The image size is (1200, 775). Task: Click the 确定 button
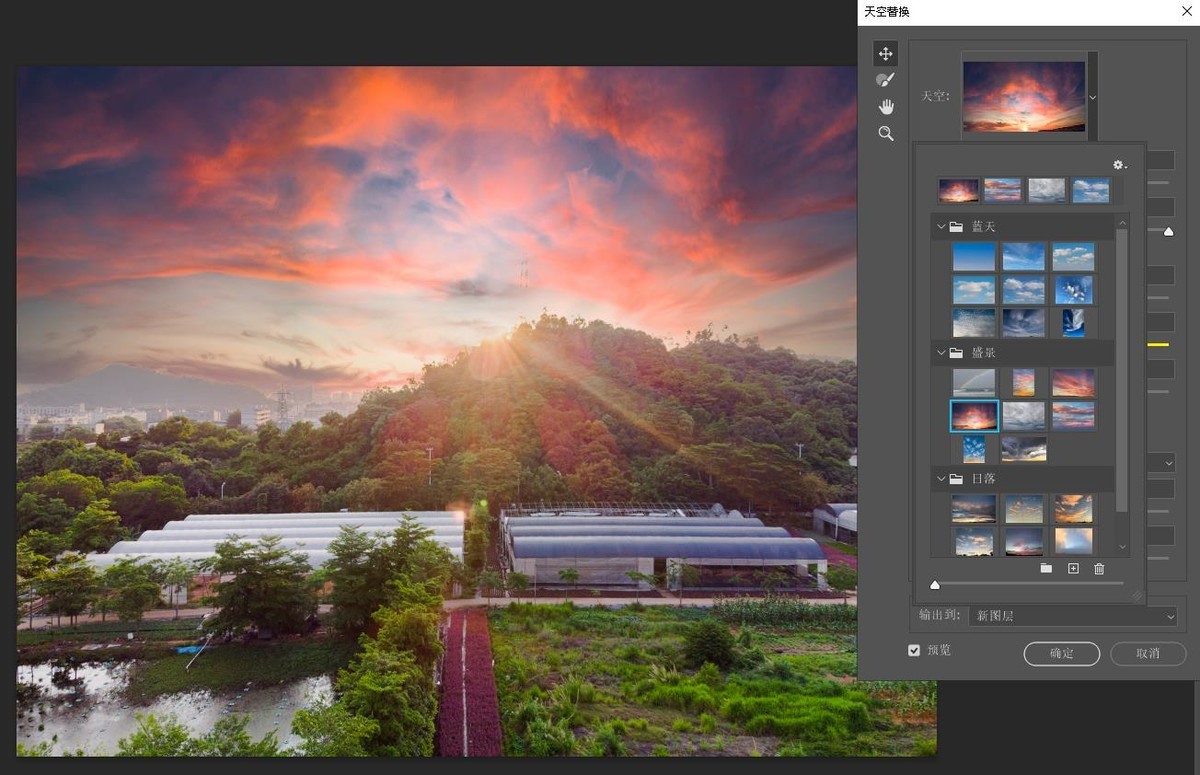[1061, 653]
